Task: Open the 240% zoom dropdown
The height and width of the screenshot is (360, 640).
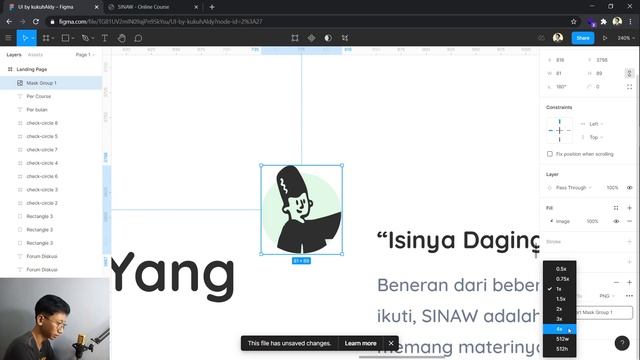Action: [x=626, y=38]
